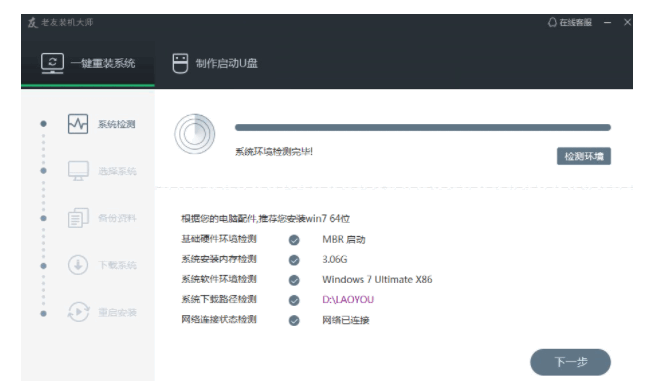Click the check mark beside 基础硬件环境检测
648x392 pixels.
(x=294, y=240)
